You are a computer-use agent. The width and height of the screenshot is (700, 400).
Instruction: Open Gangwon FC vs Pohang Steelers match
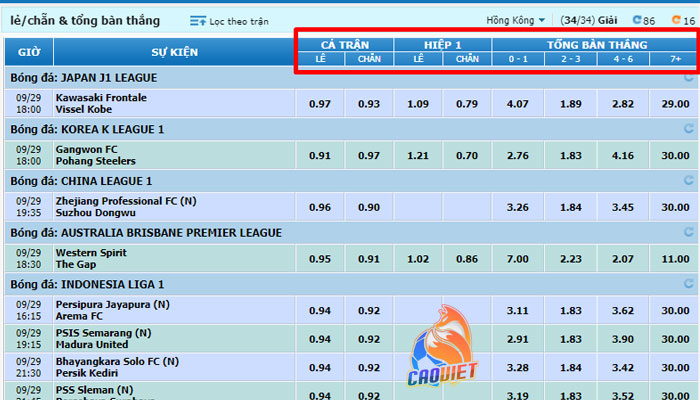coord(96,155)
